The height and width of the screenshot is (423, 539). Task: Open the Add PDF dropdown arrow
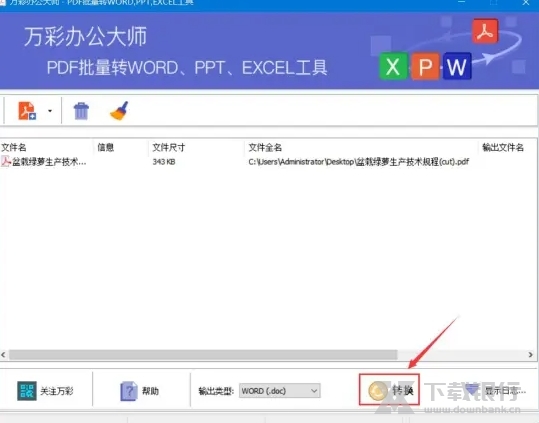coord(50,111)
